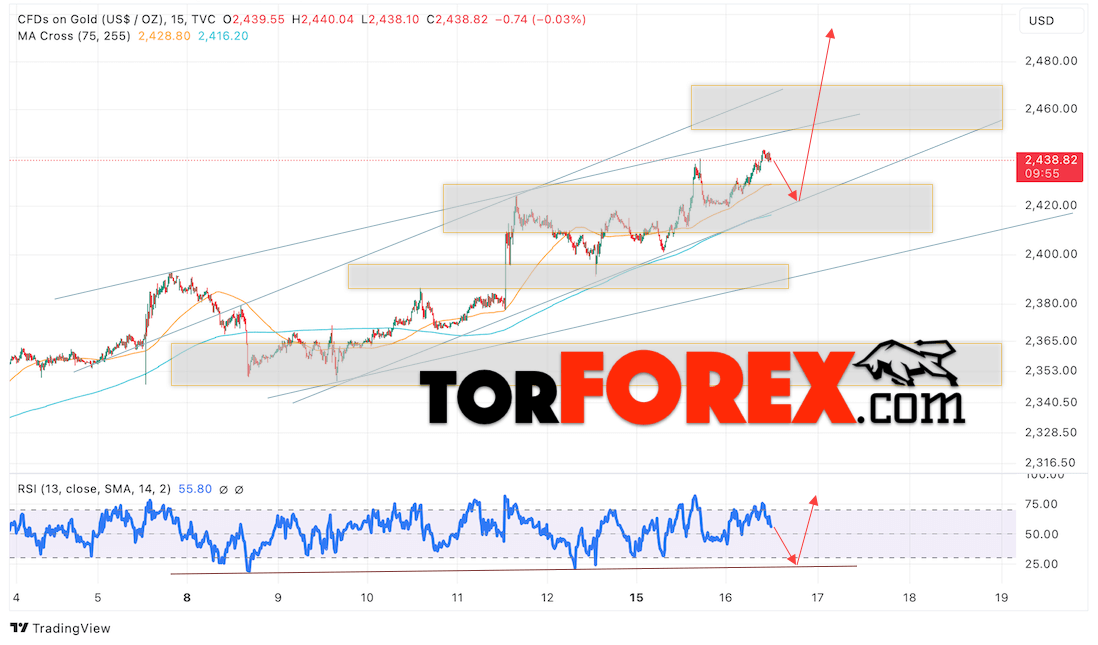Viewport: 1098px width, 645px height.
Task: Click the 2,460.00 price axis label
Action: pos(1050,109)
